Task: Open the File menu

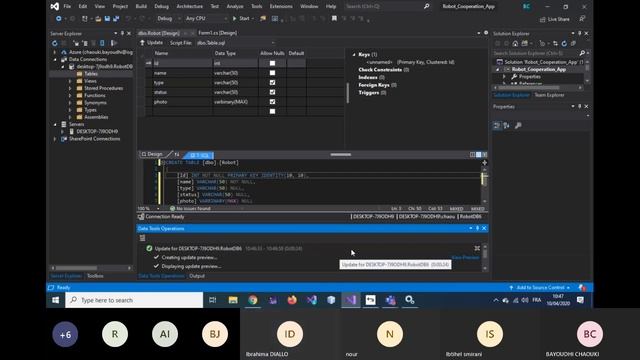Action: 67,7
